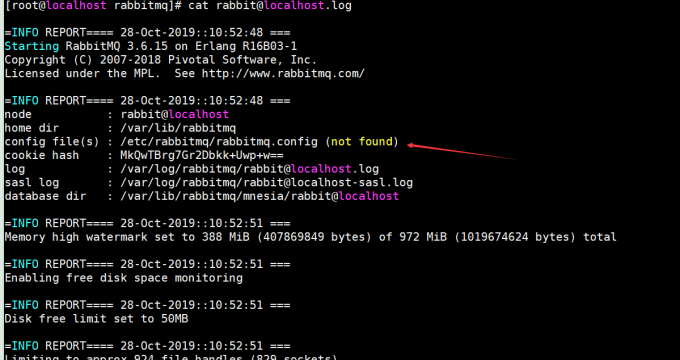Click the database dir mnesia path
This screenshot has height=360, width=680.
(259, 196)
